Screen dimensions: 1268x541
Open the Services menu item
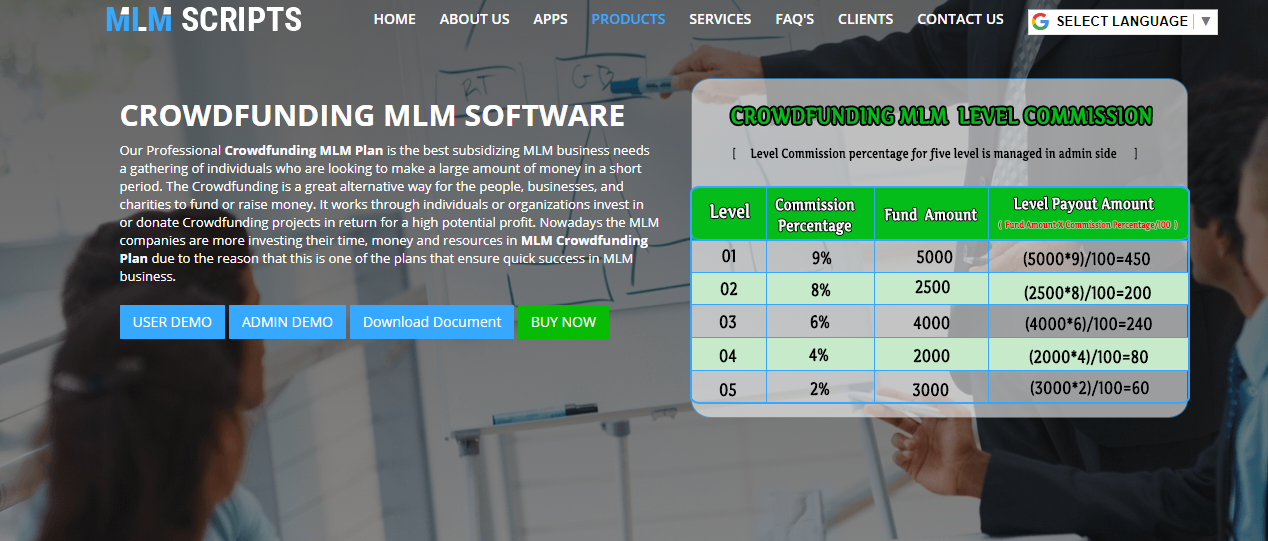720,19
